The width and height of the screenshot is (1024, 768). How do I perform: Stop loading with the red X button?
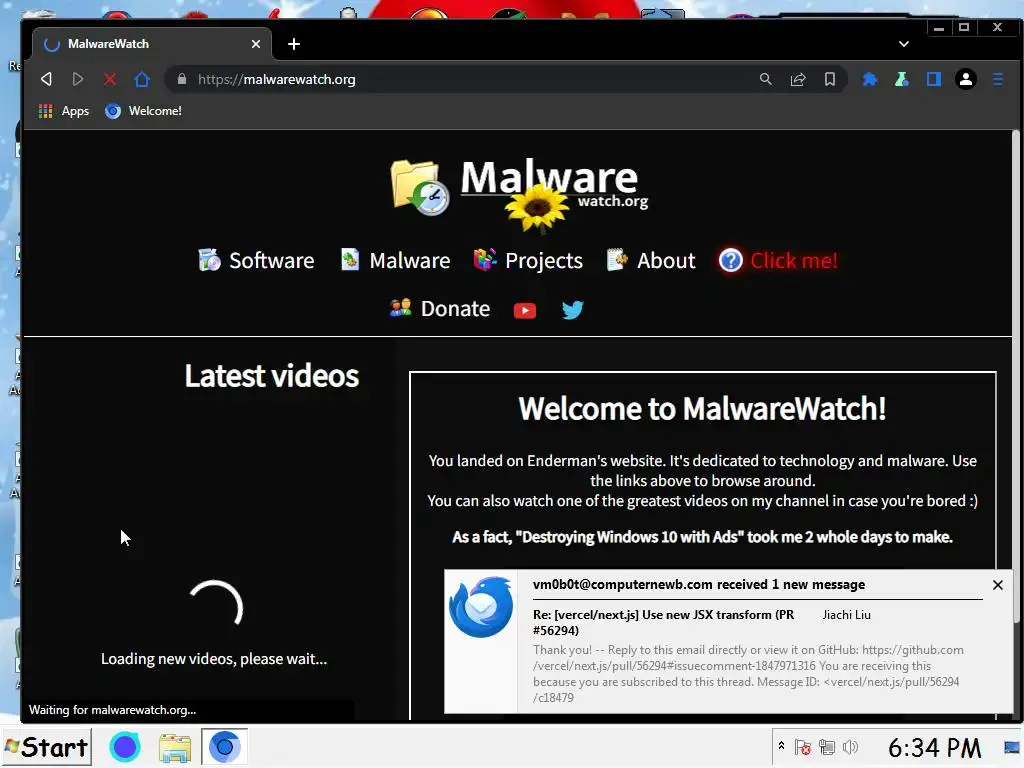(x=110, y=80)
